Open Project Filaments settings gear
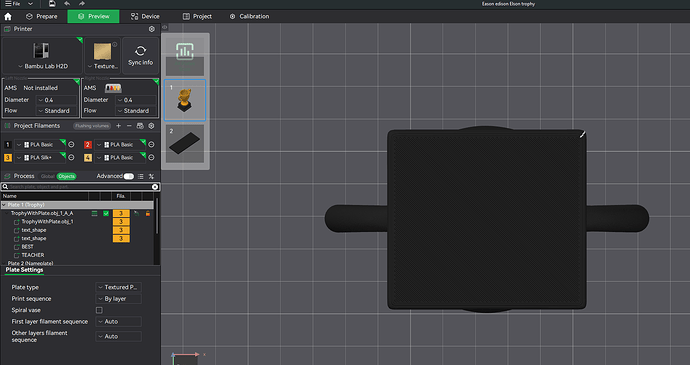This screenshot has height=365, width=690. tap(151, 126)
